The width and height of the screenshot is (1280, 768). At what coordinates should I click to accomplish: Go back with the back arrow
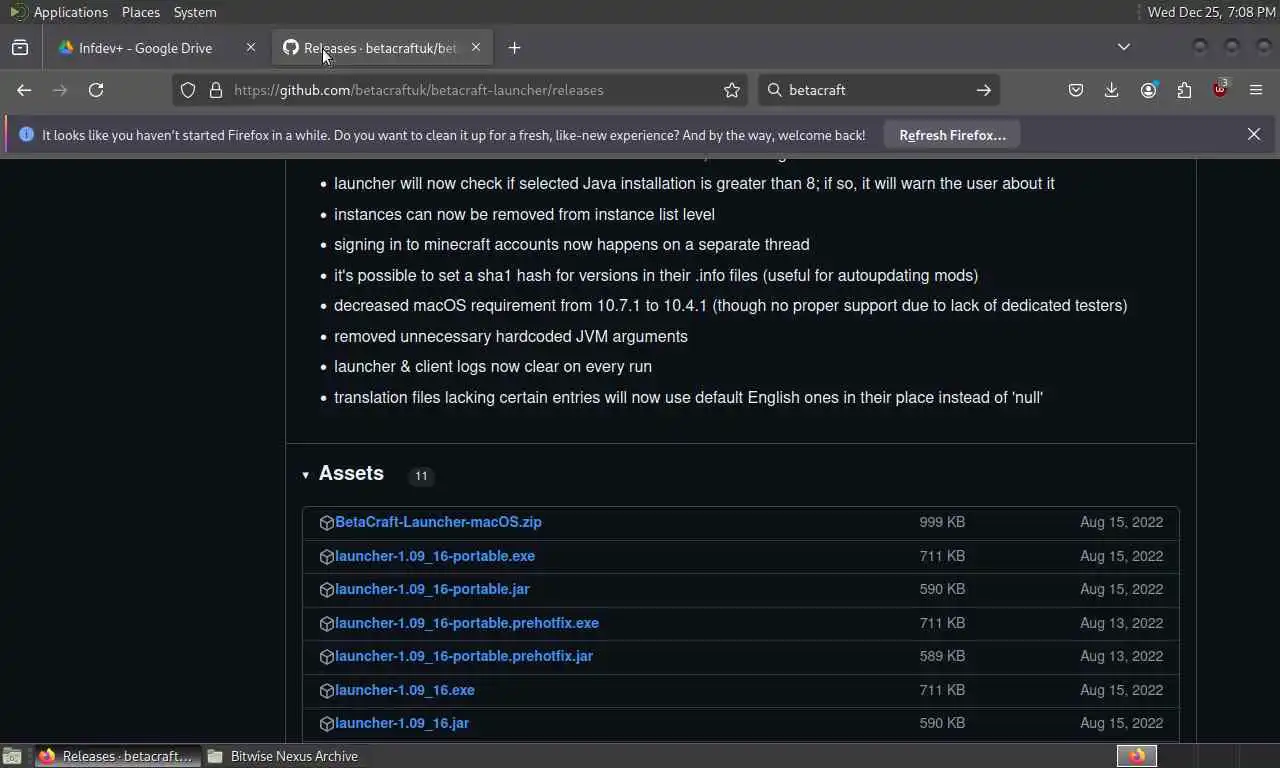point(24,90)
